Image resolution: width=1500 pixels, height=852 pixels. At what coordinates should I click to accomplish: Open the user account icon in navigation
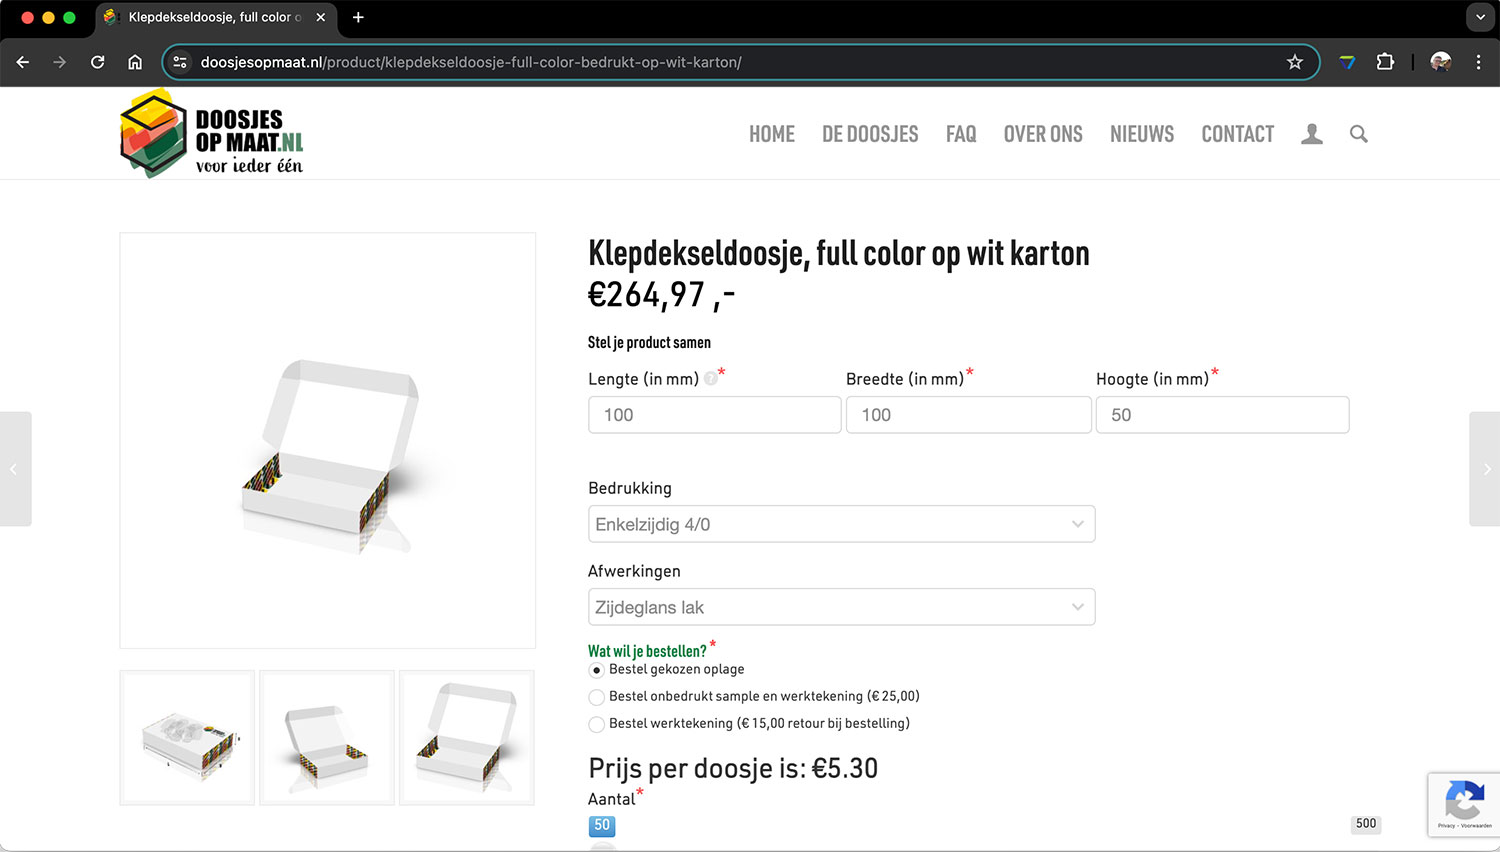point(1311,134)
